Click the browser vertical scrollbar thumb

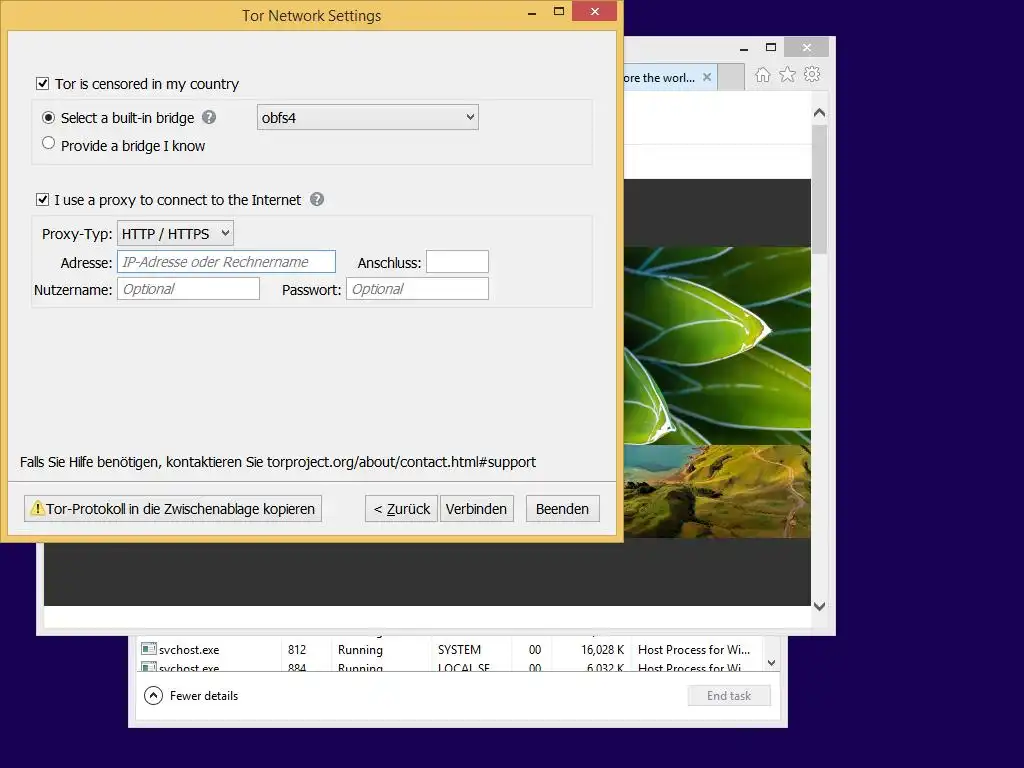[x=820, y=189]
